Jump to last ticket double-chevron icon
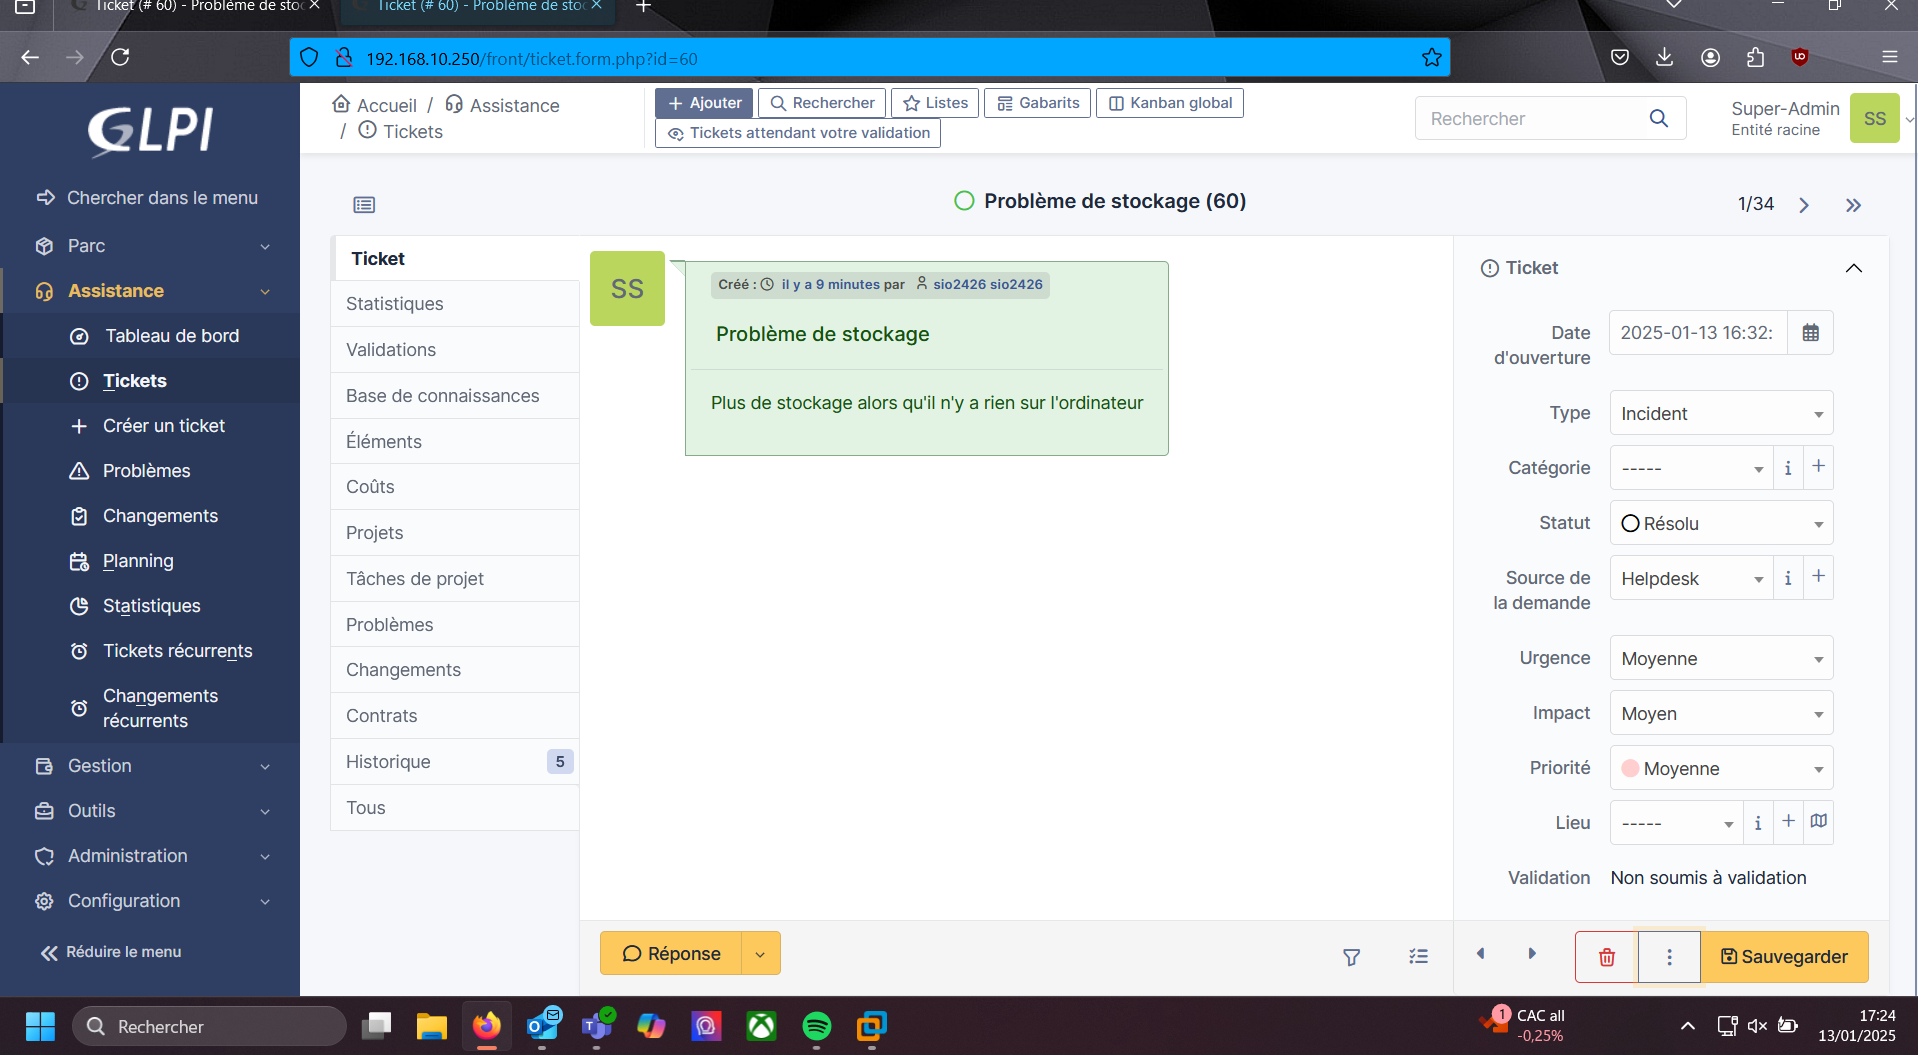The width and height of the screenshot is (1918, 1055). (x=1853, y=205)
